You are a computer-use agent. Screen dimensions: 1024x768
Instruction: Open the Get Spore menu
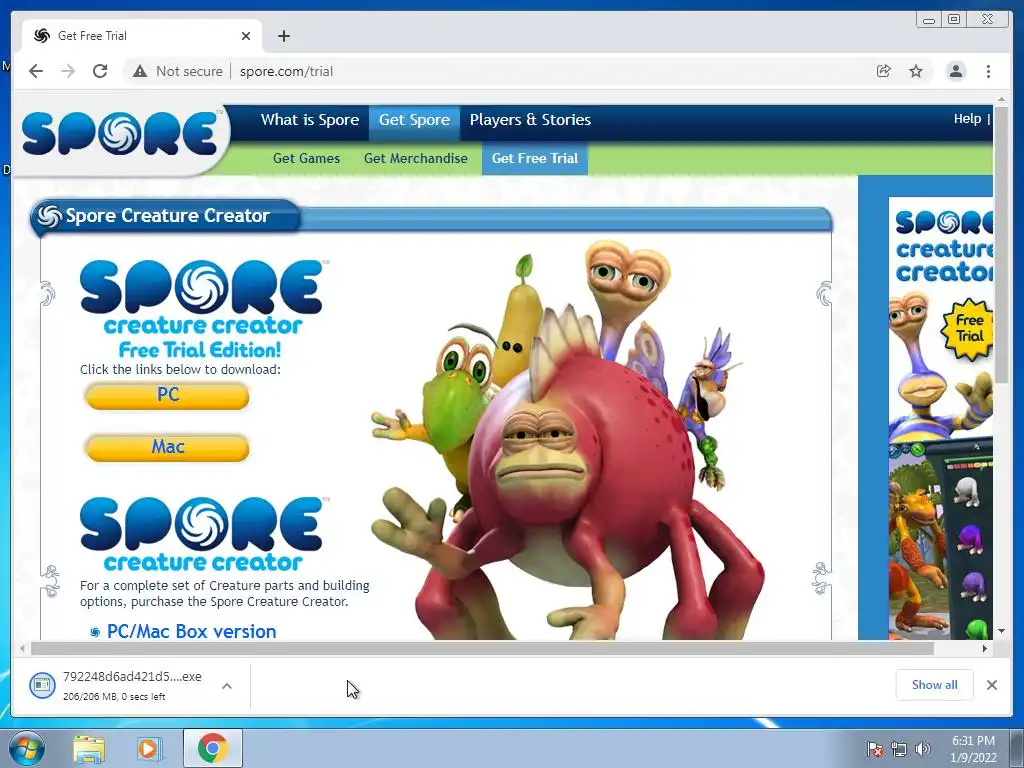[x=414, y=120]
